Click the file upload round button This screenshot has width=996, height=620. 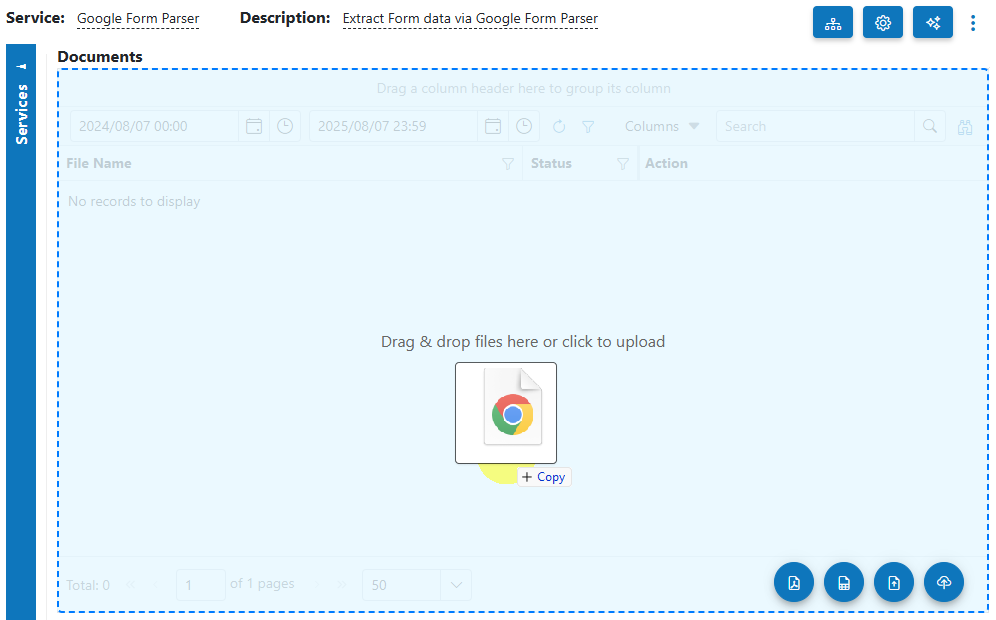894,582
